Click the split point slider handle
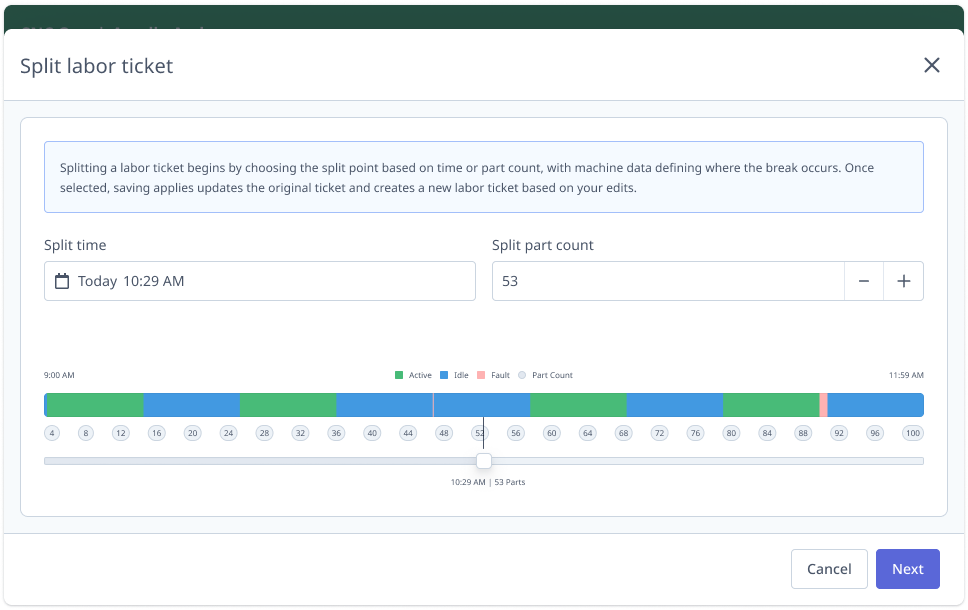The height and width of the screenshot is (610, 968). pos(484,460)
